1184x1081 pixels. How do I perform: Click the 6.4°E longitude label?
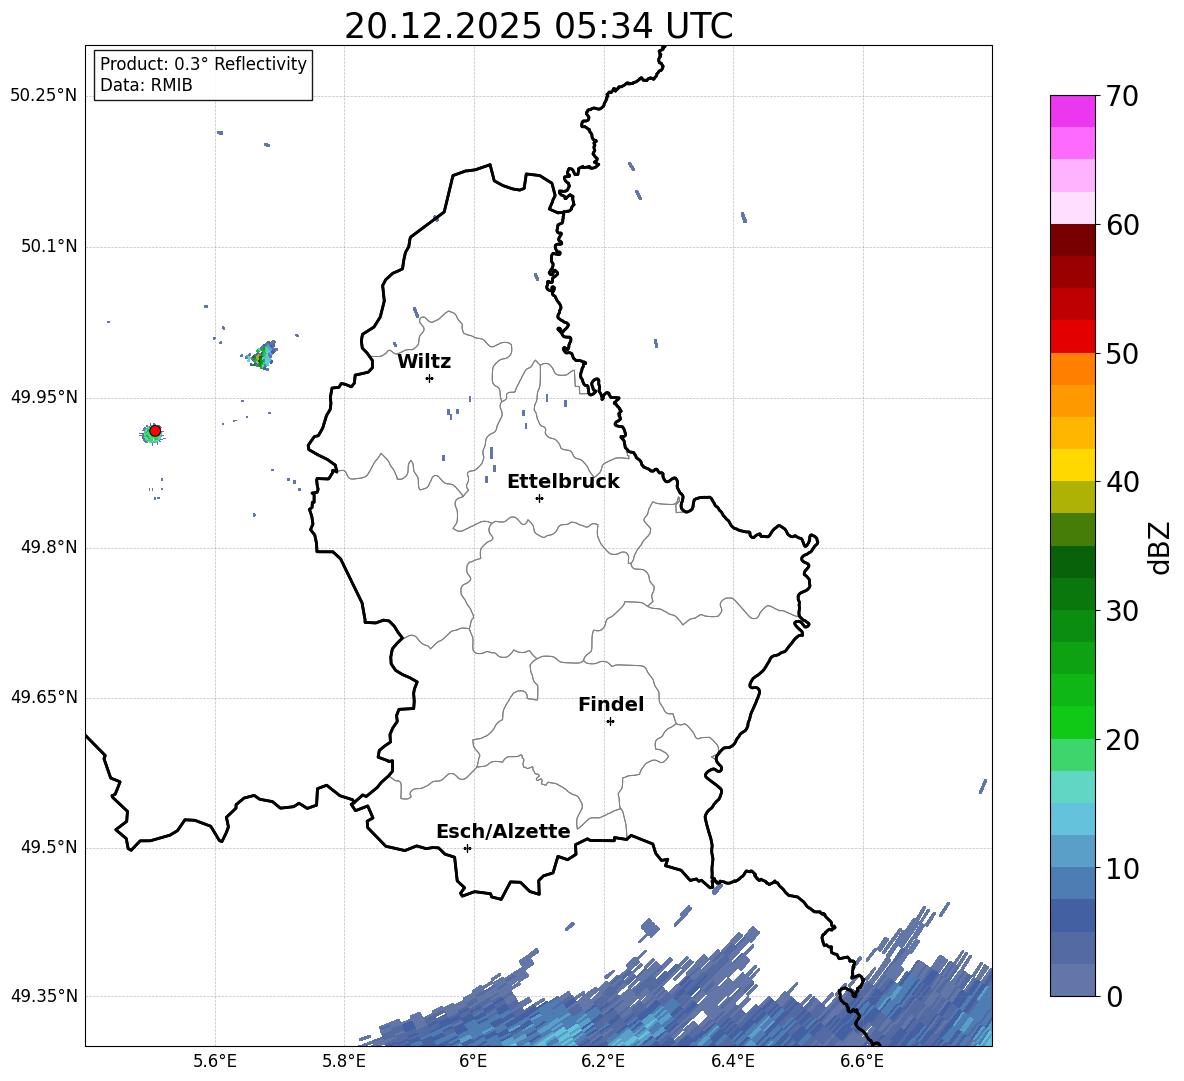tap(732, 1061)
